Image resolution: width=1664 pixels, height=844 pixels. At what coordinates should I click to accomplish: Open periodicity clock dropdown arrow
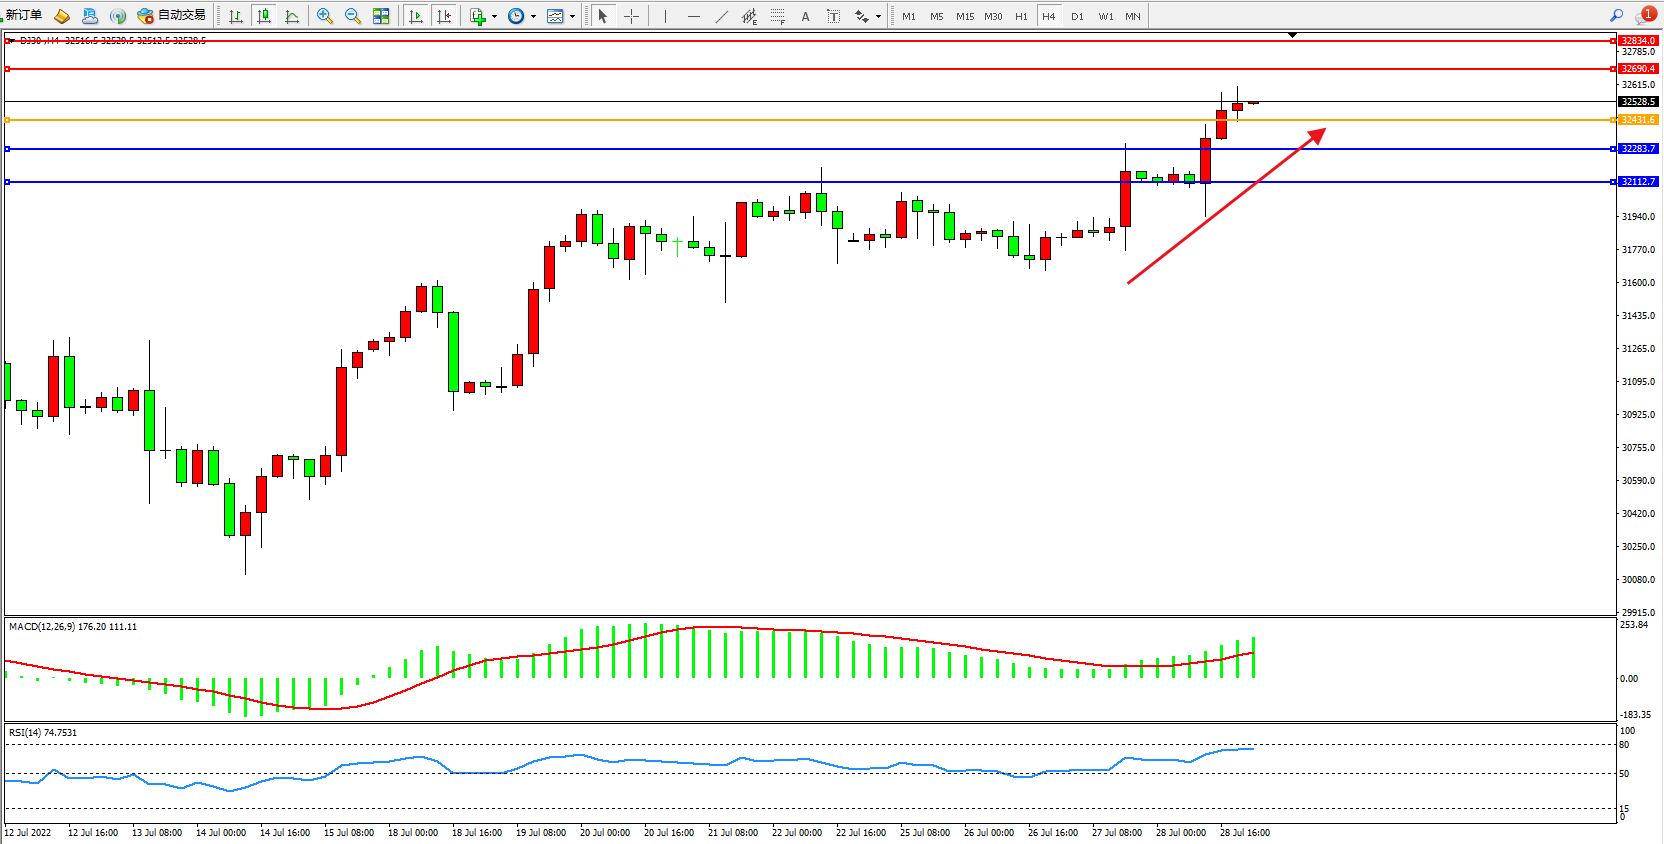coord(533,17)
